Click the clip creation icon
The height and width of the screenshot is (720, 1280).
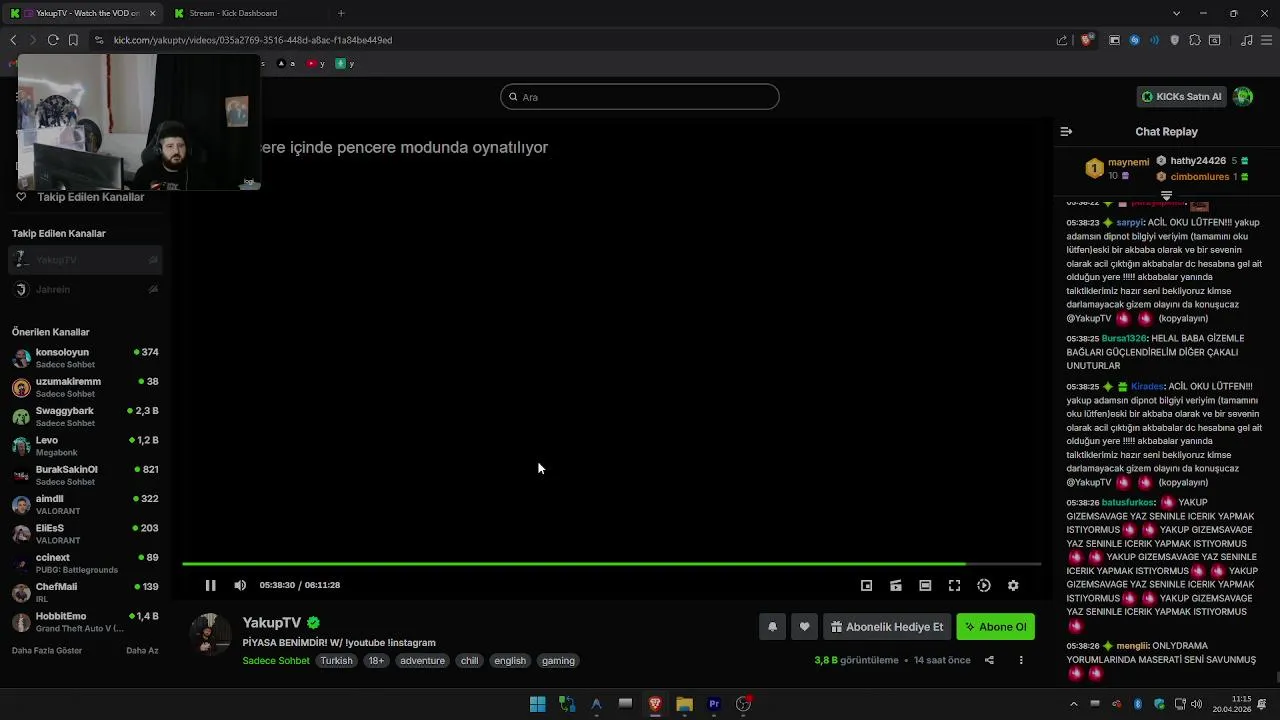click(896, 585)
